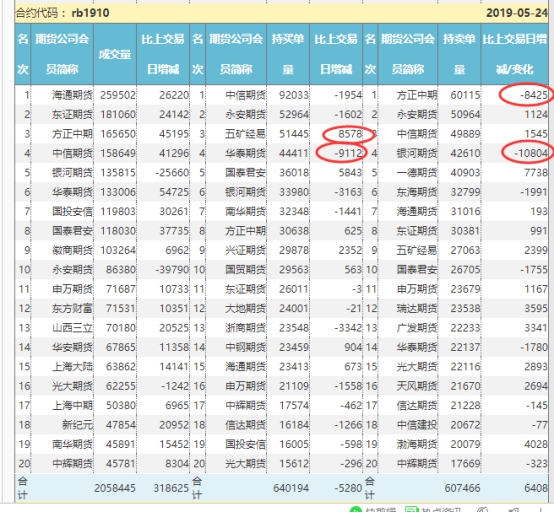Click volume cell 158649
554x513 pixels.
pos(118,153)
